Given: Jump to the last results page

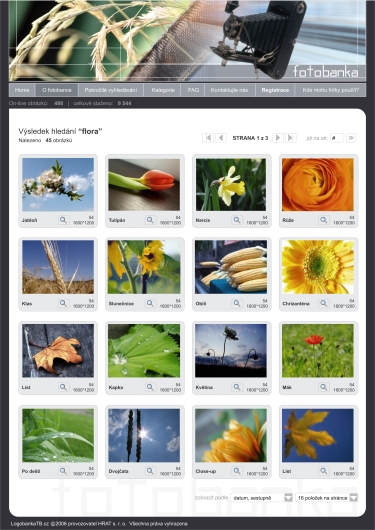Looking at the screenshot, I should 291,138.
